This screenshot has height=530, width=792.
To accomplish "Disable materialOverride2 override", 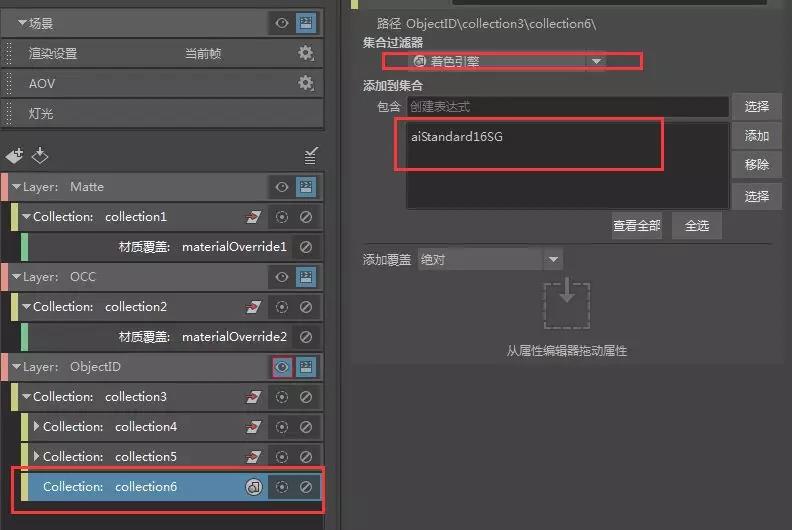I will click(x=306, y=337).
